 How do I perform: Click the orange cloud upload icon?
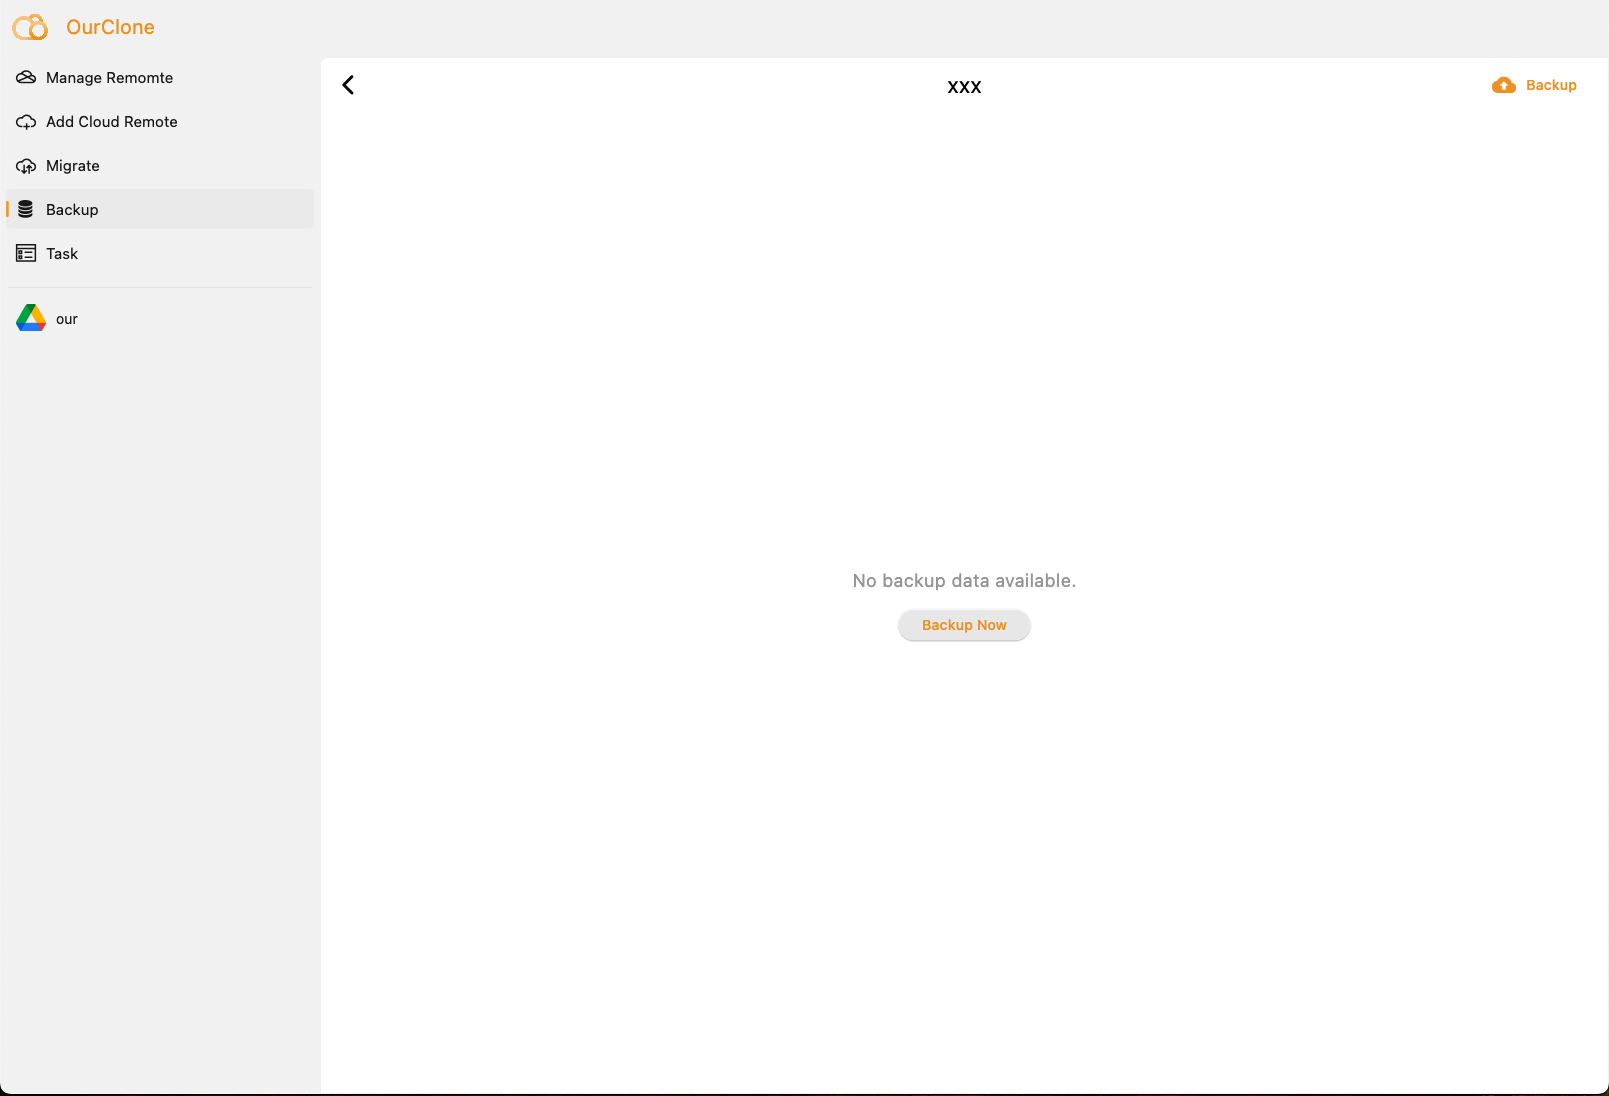coord(1504,86)
